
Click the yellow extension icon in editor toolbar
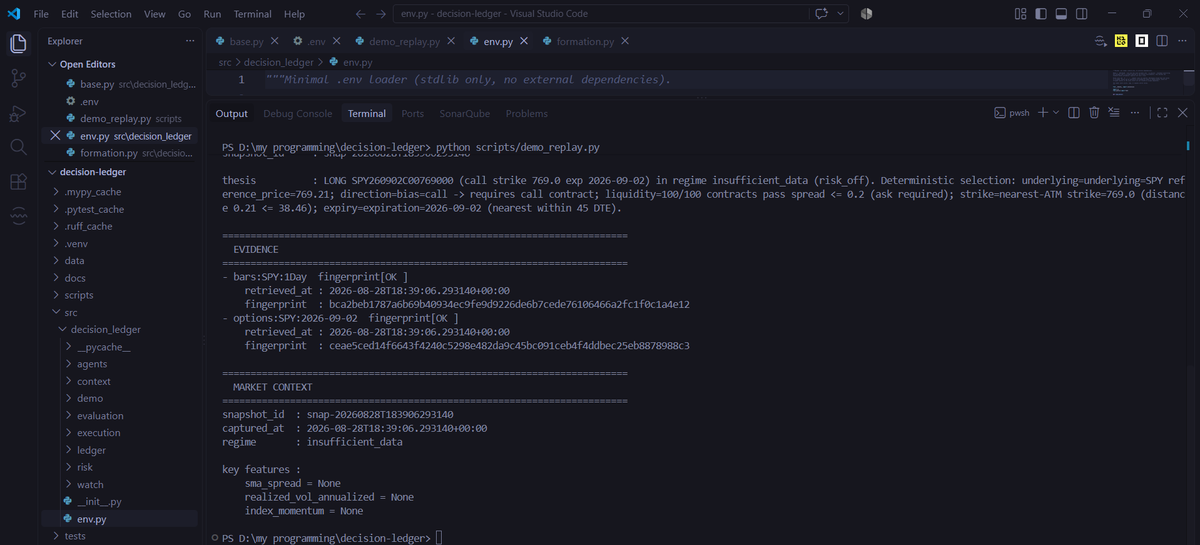1122,41
